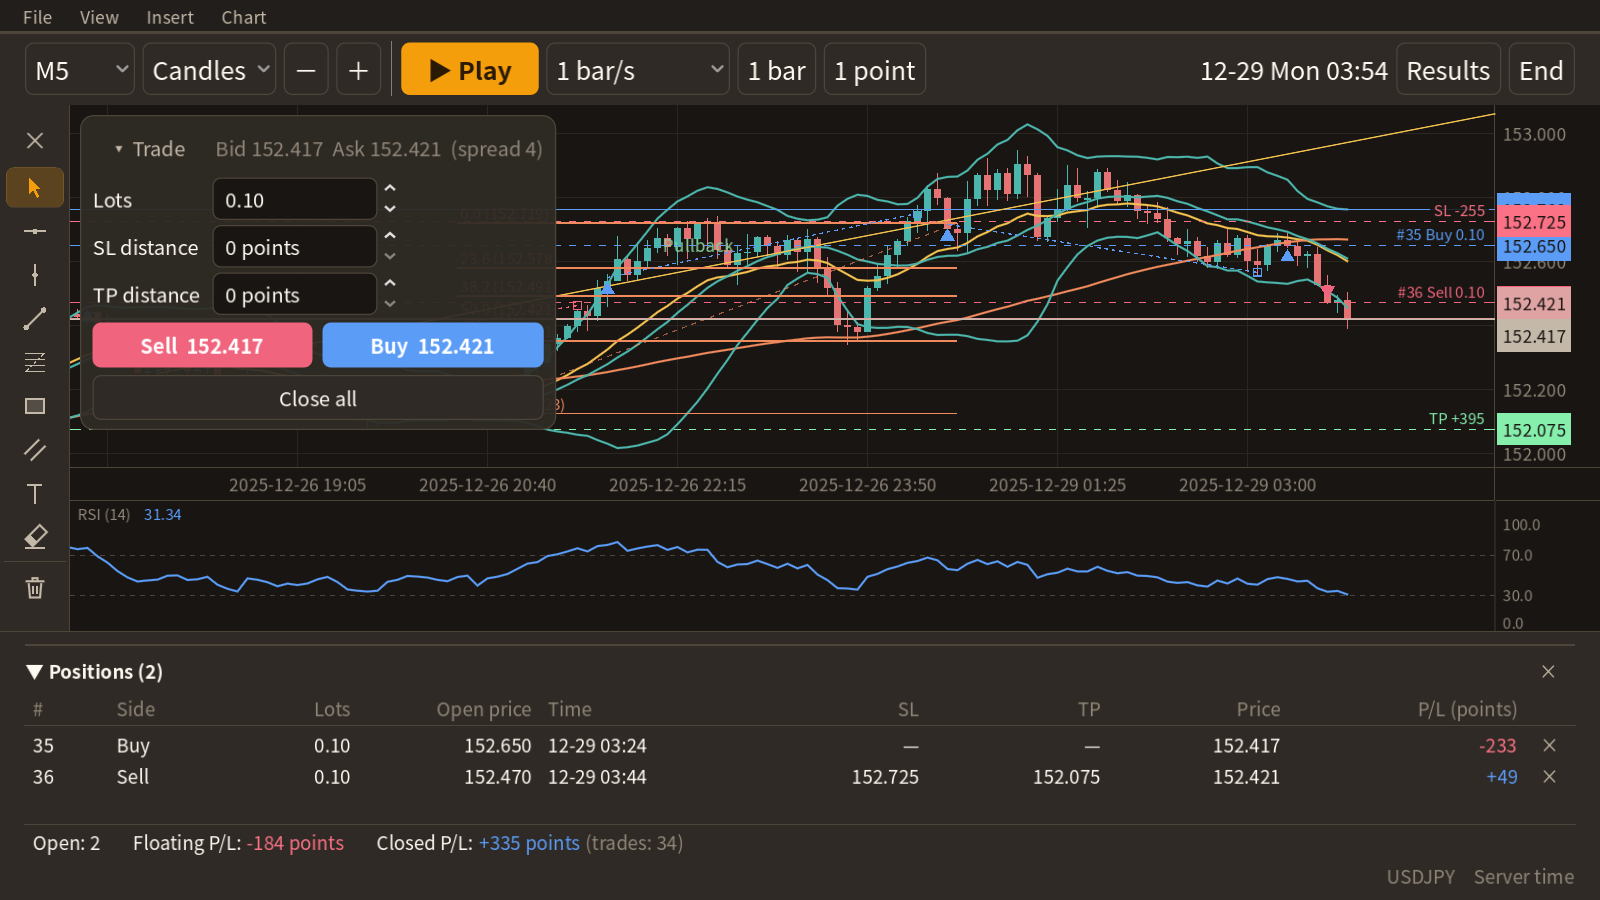Select the Fibonacci retracement tool

35,362
